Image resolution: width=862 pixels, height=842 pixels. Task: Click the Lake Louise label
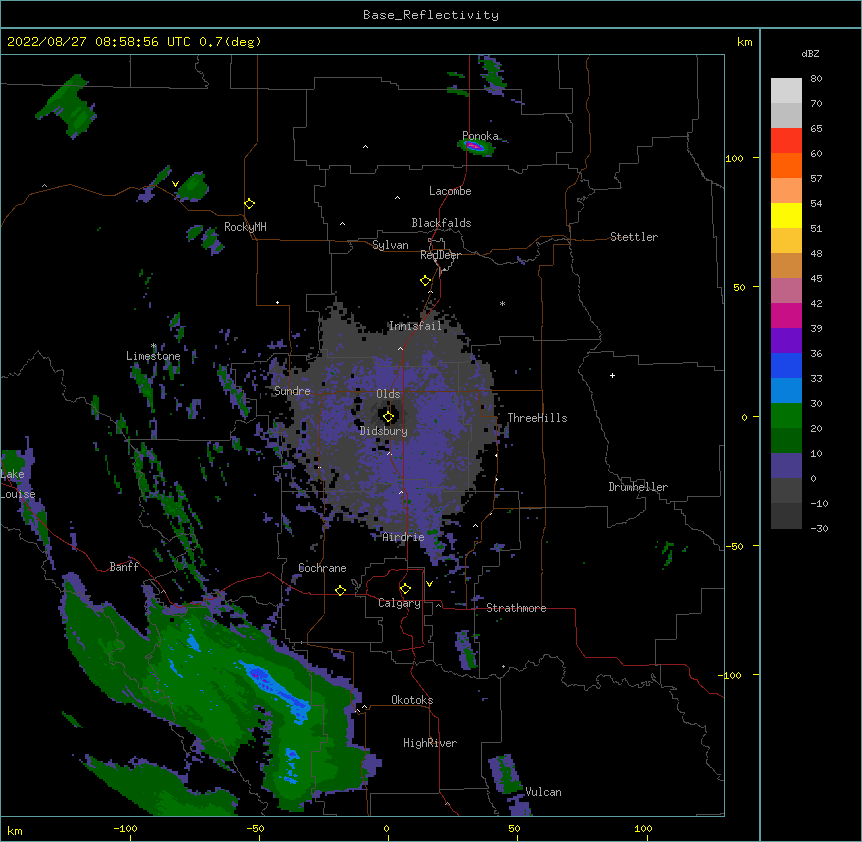[16, 484]
